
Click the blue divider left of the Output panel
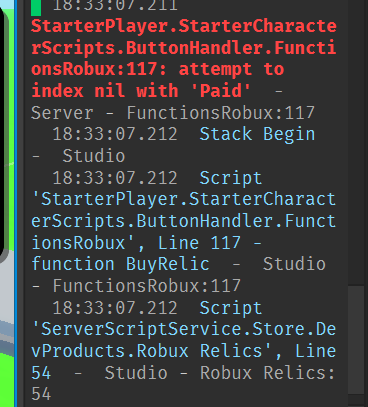[x=16, y=203]
